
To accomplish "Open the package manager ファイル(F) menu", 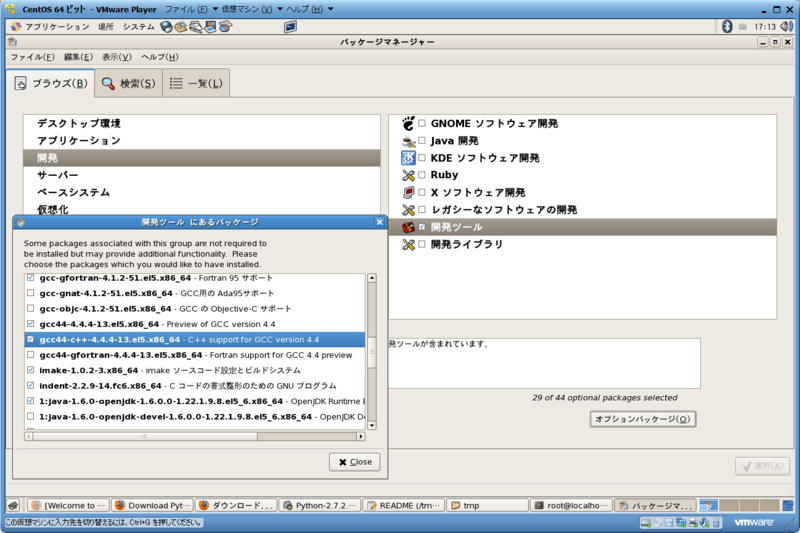I will 32,57.
